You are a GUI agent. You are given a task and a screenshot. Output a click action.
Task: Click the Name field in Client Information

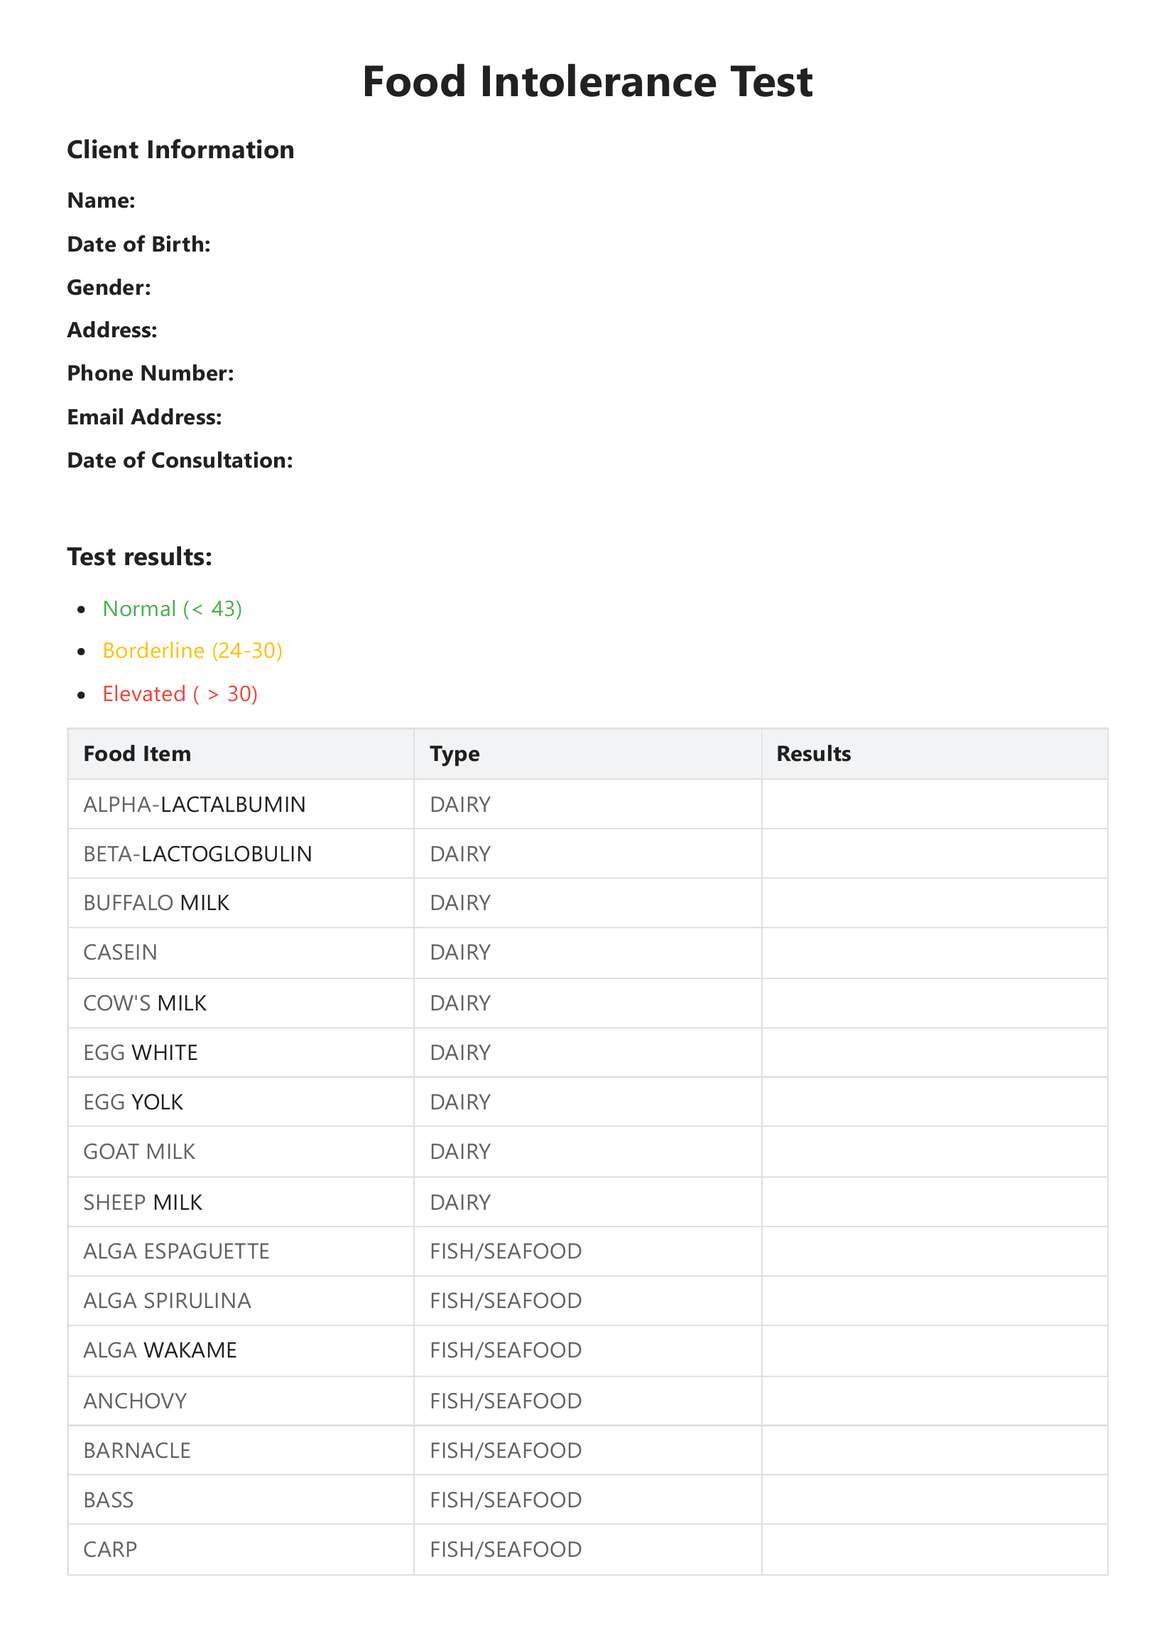tap(101, 200)
